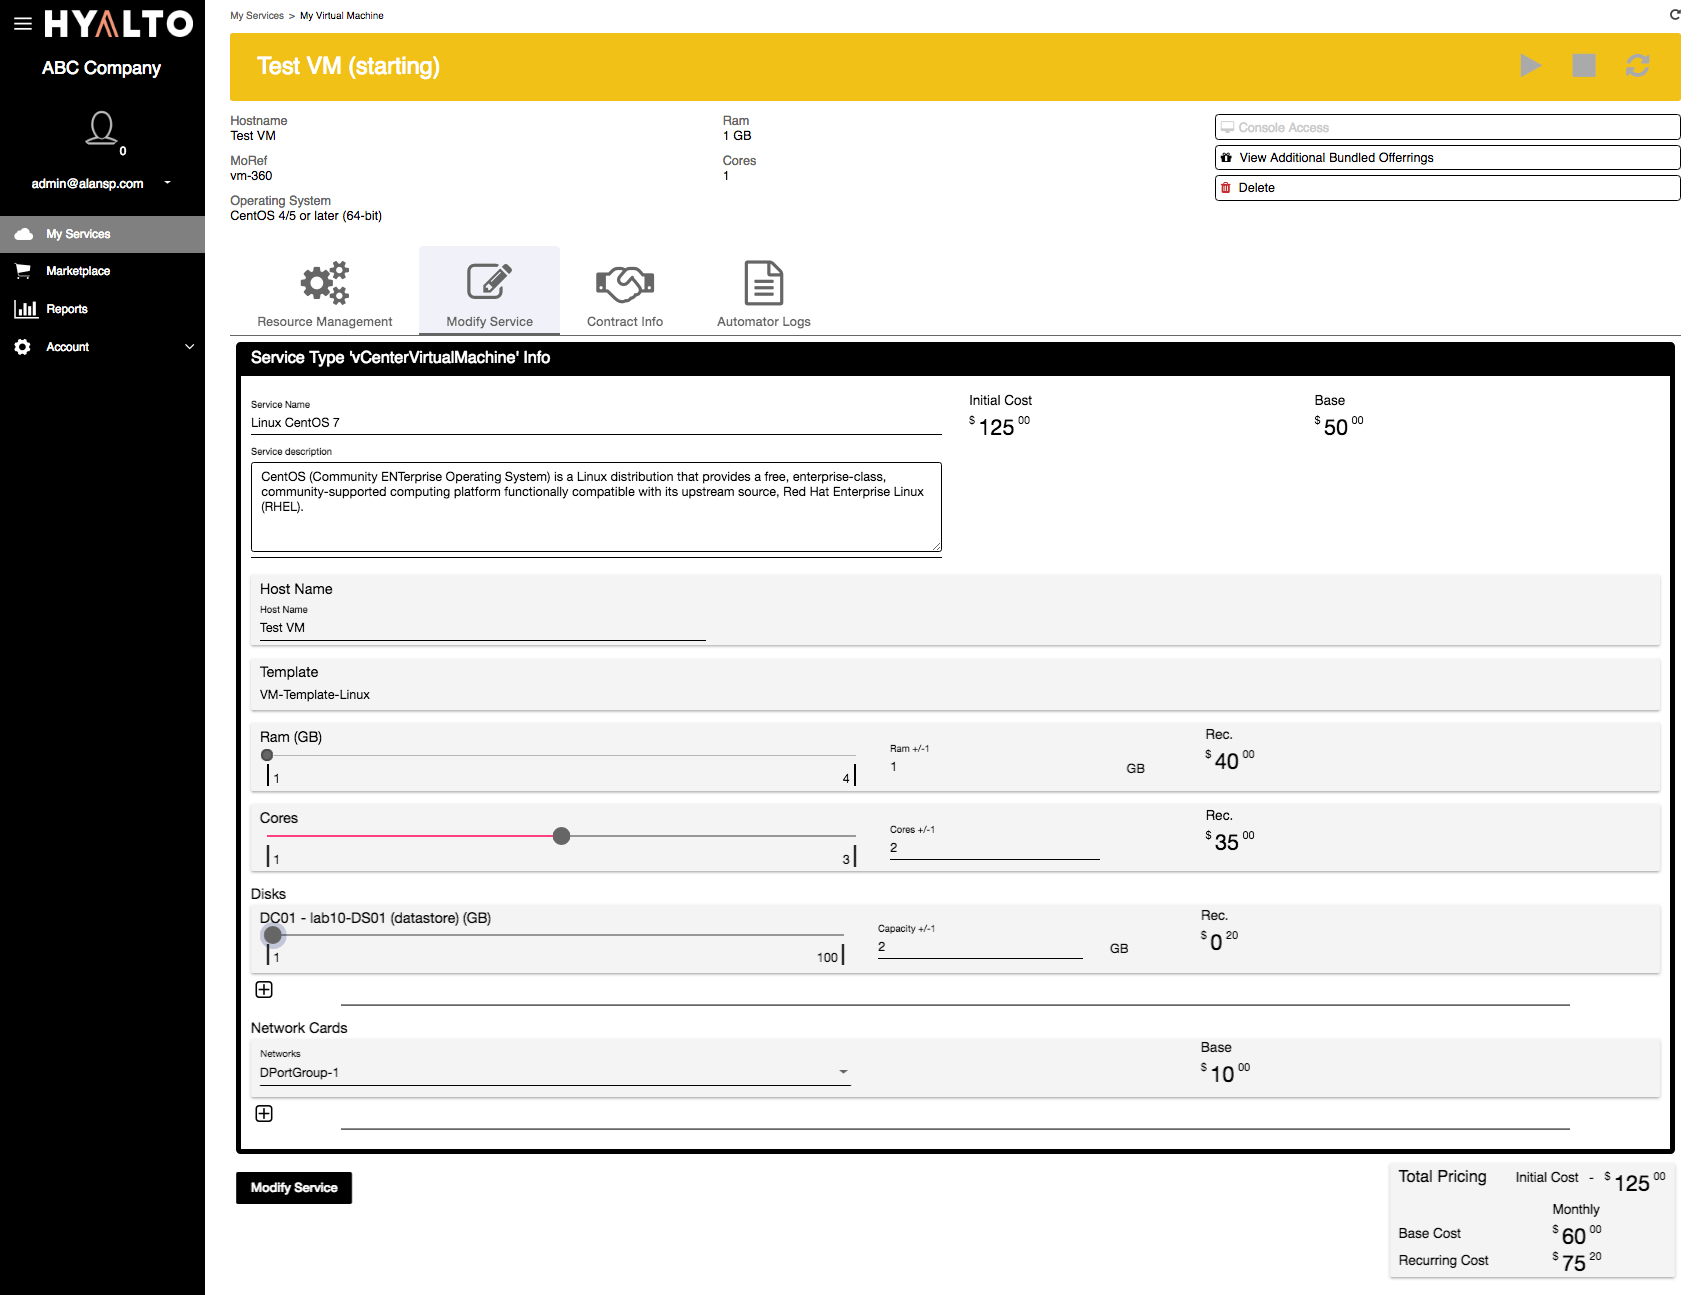Start the VM with play button
Viewport: 1697px width, 1295px height.
point(1530,66)
